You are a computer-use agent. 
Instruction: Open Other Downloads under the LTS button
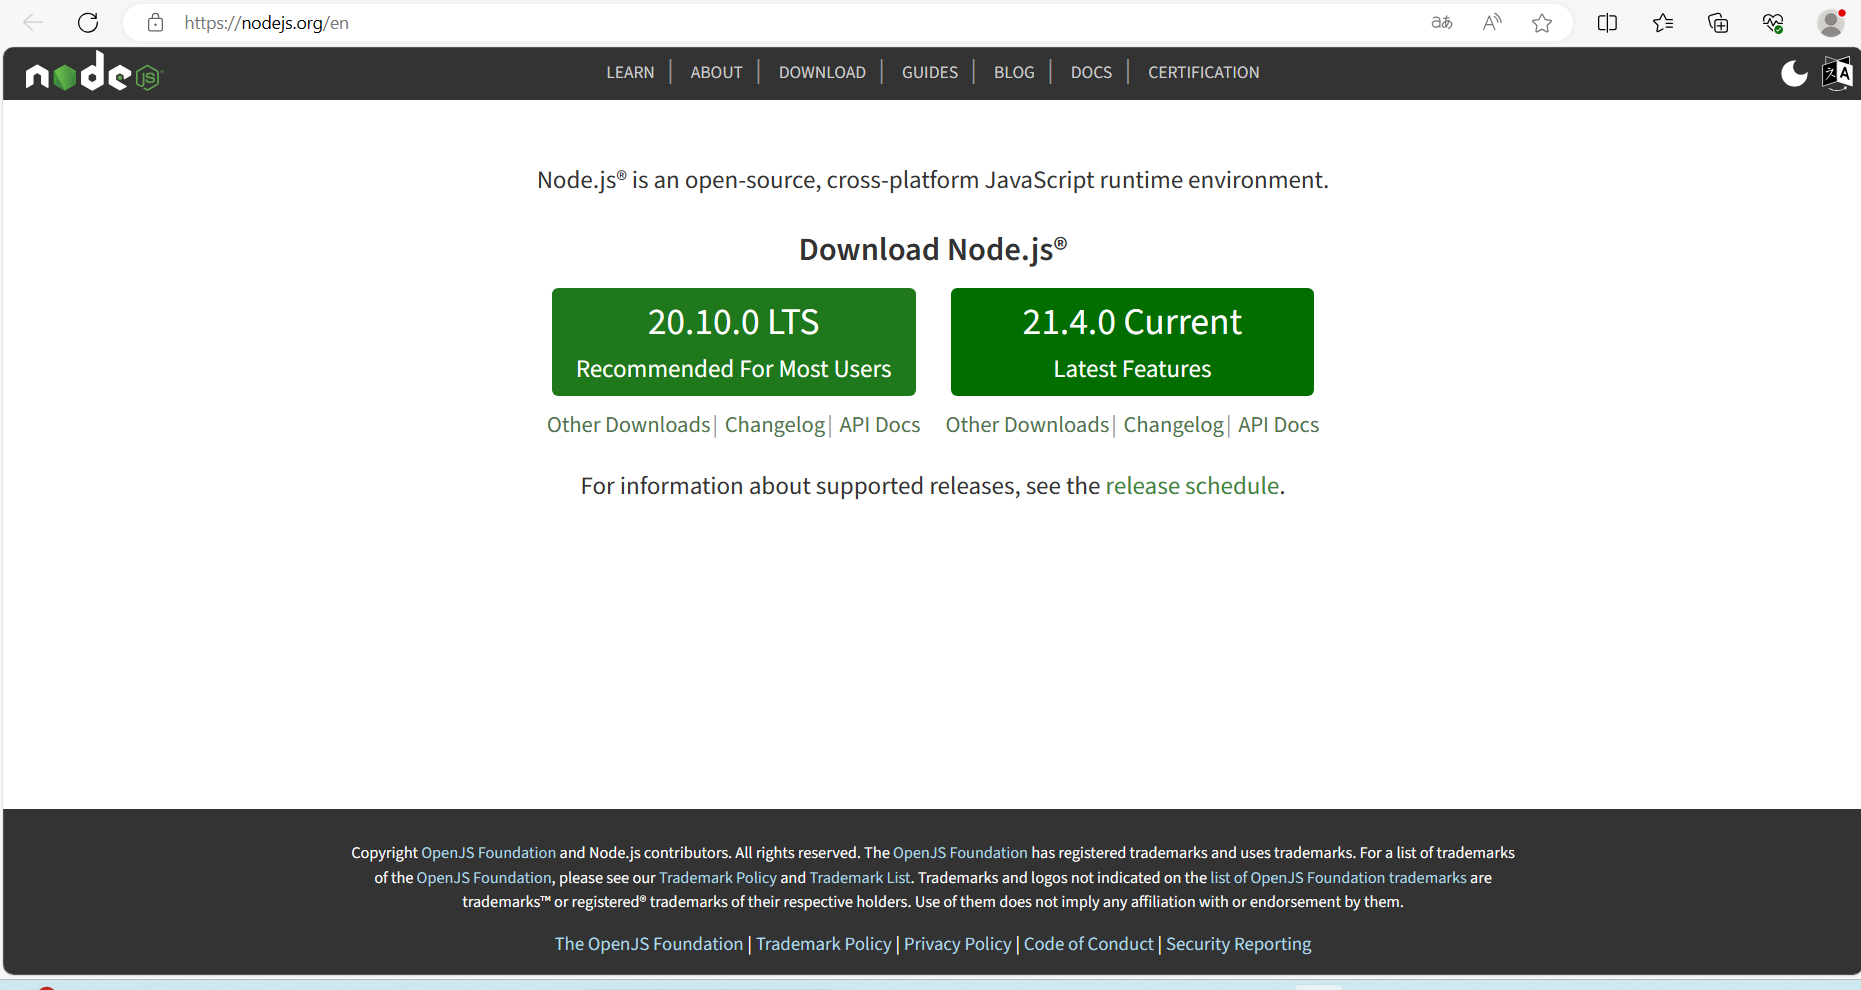click(x=628, y=425)
